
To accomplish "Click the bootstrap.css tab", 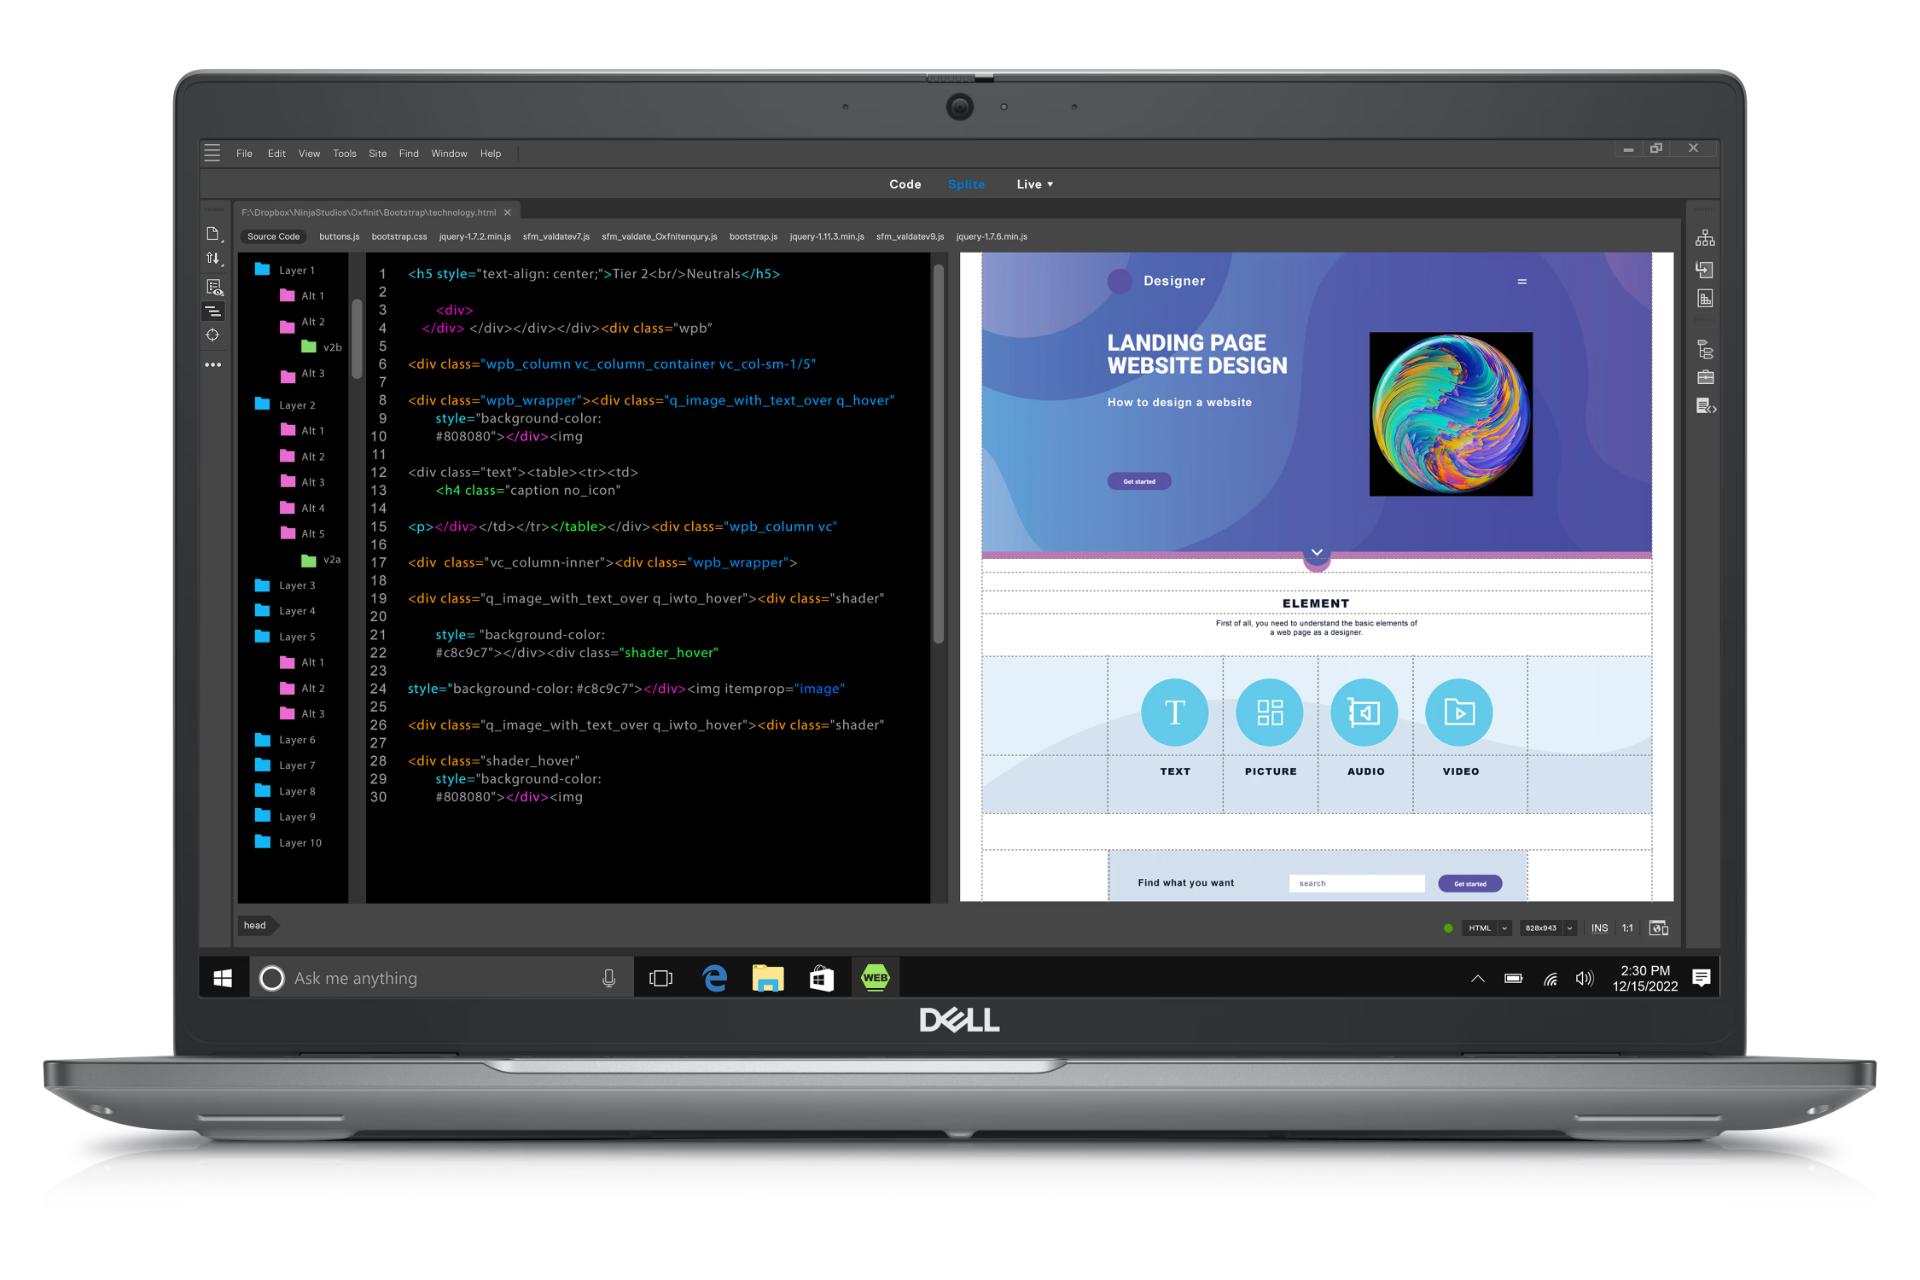I will (x=401, y=236).
